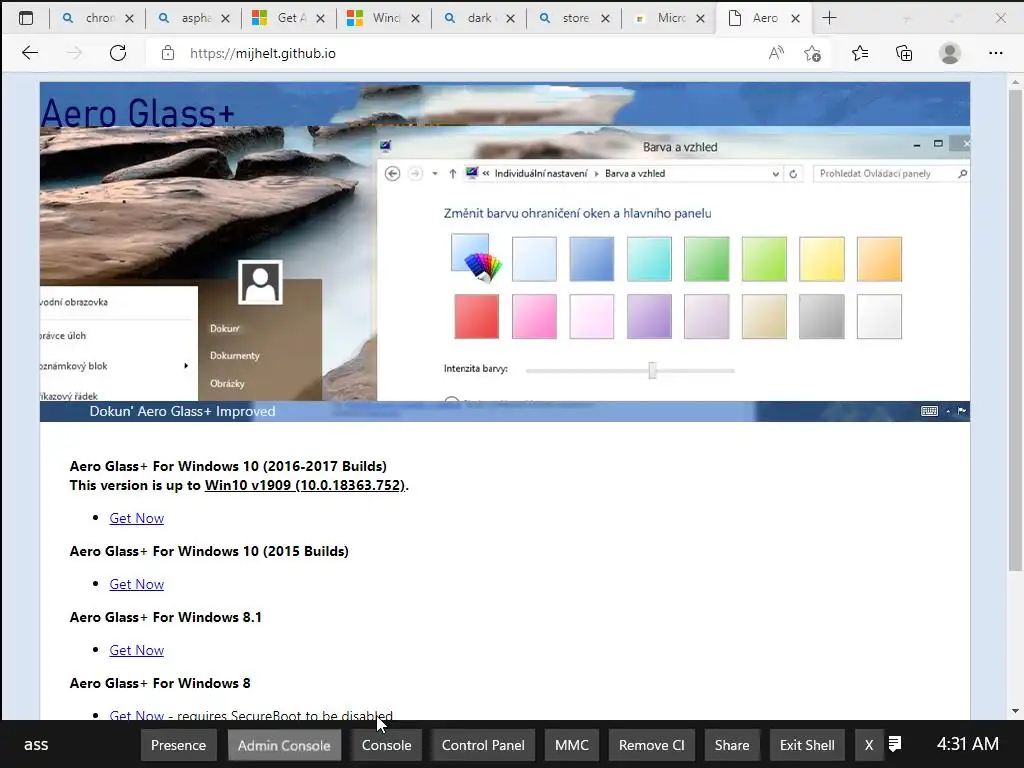Close the 'store' tab
The image size is (1024, 768).
[605, 18]
